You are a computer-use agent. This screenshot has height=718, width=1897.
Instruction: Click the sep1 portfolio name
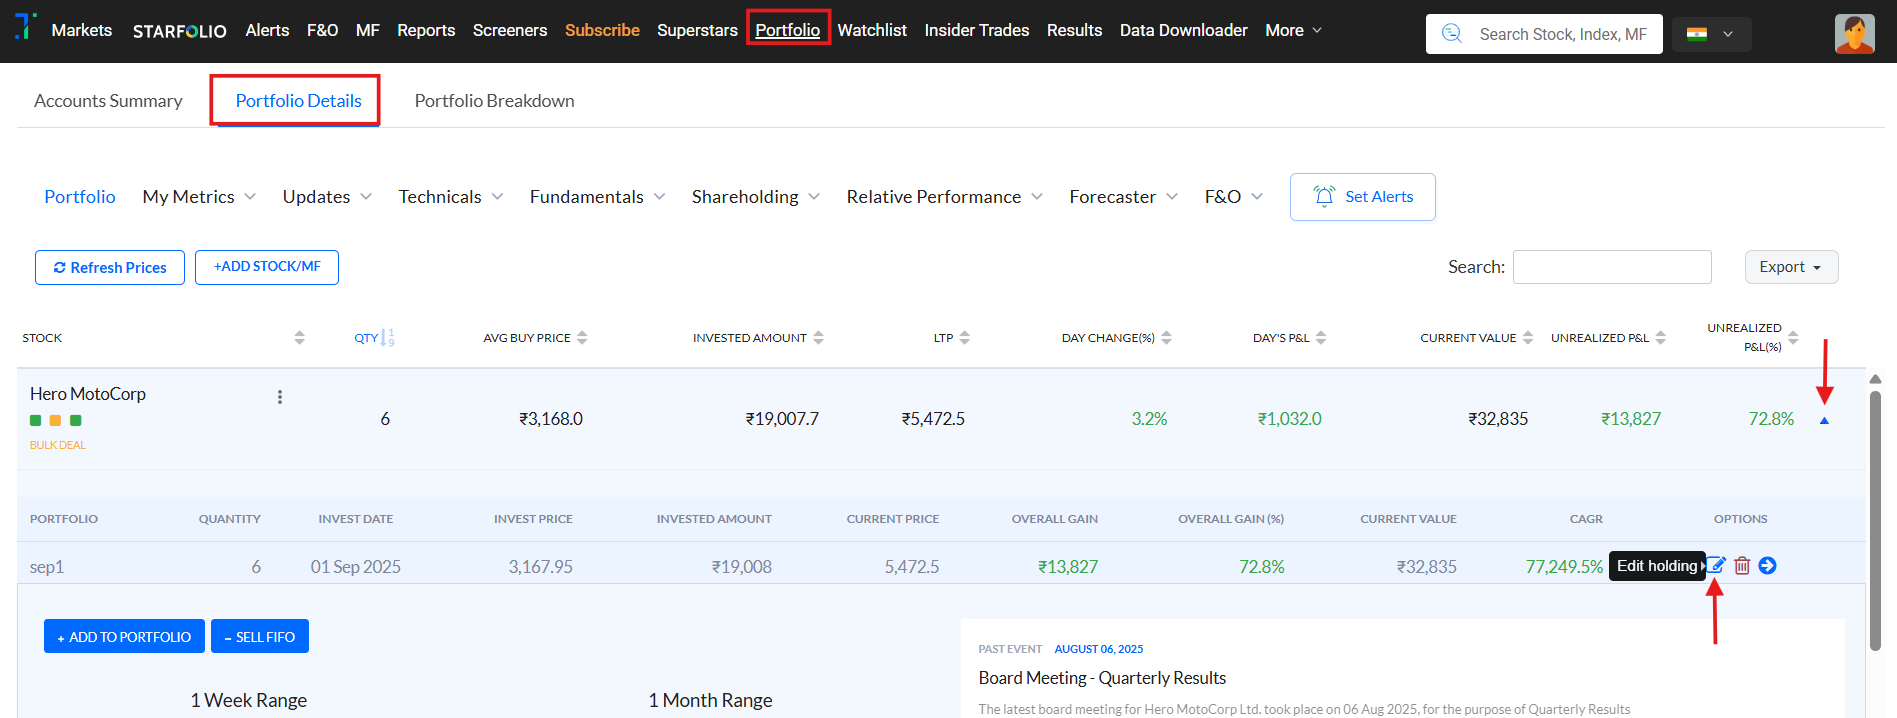47,567
